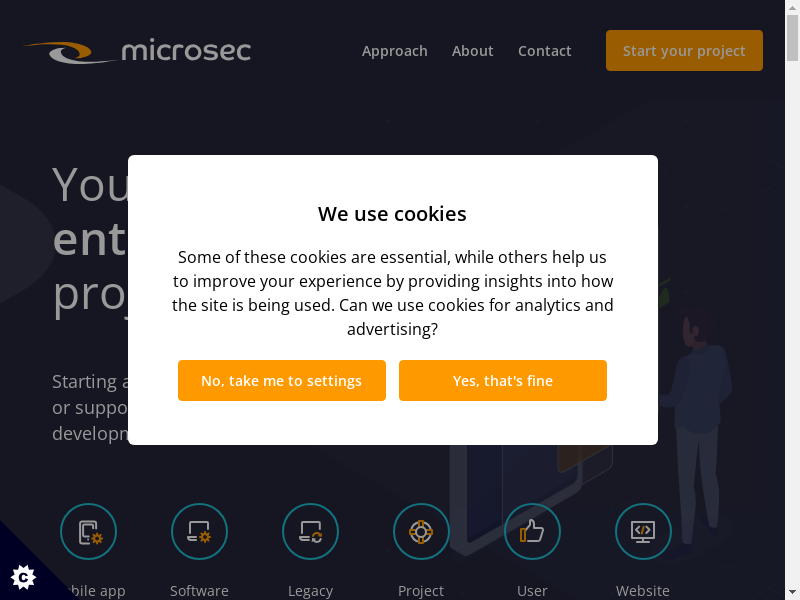The height and width of the screenshot is (600, 800).
Task: Click the microsec logo
Action: point(138,51)
